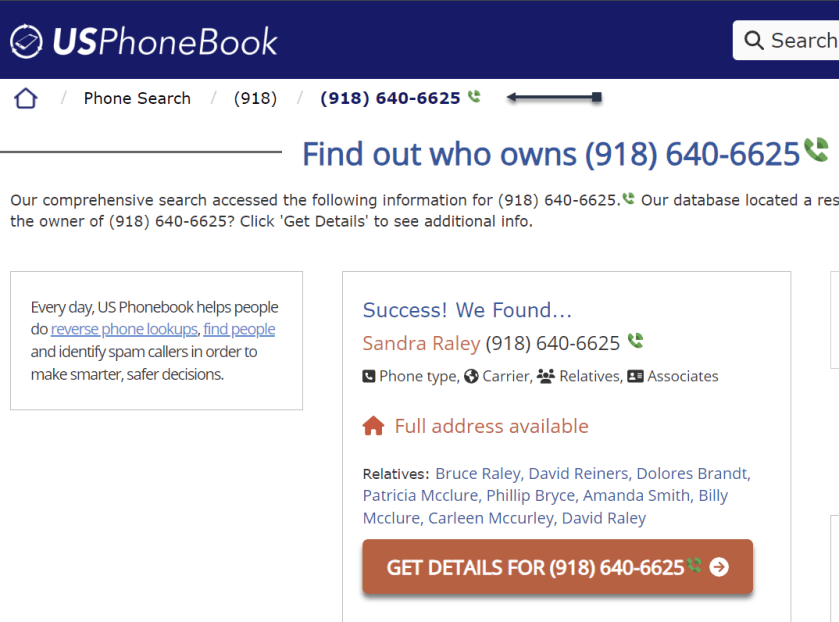839x622 pixels.
Task: Select relative Dolores Brandt
Action: pos(692,473)
